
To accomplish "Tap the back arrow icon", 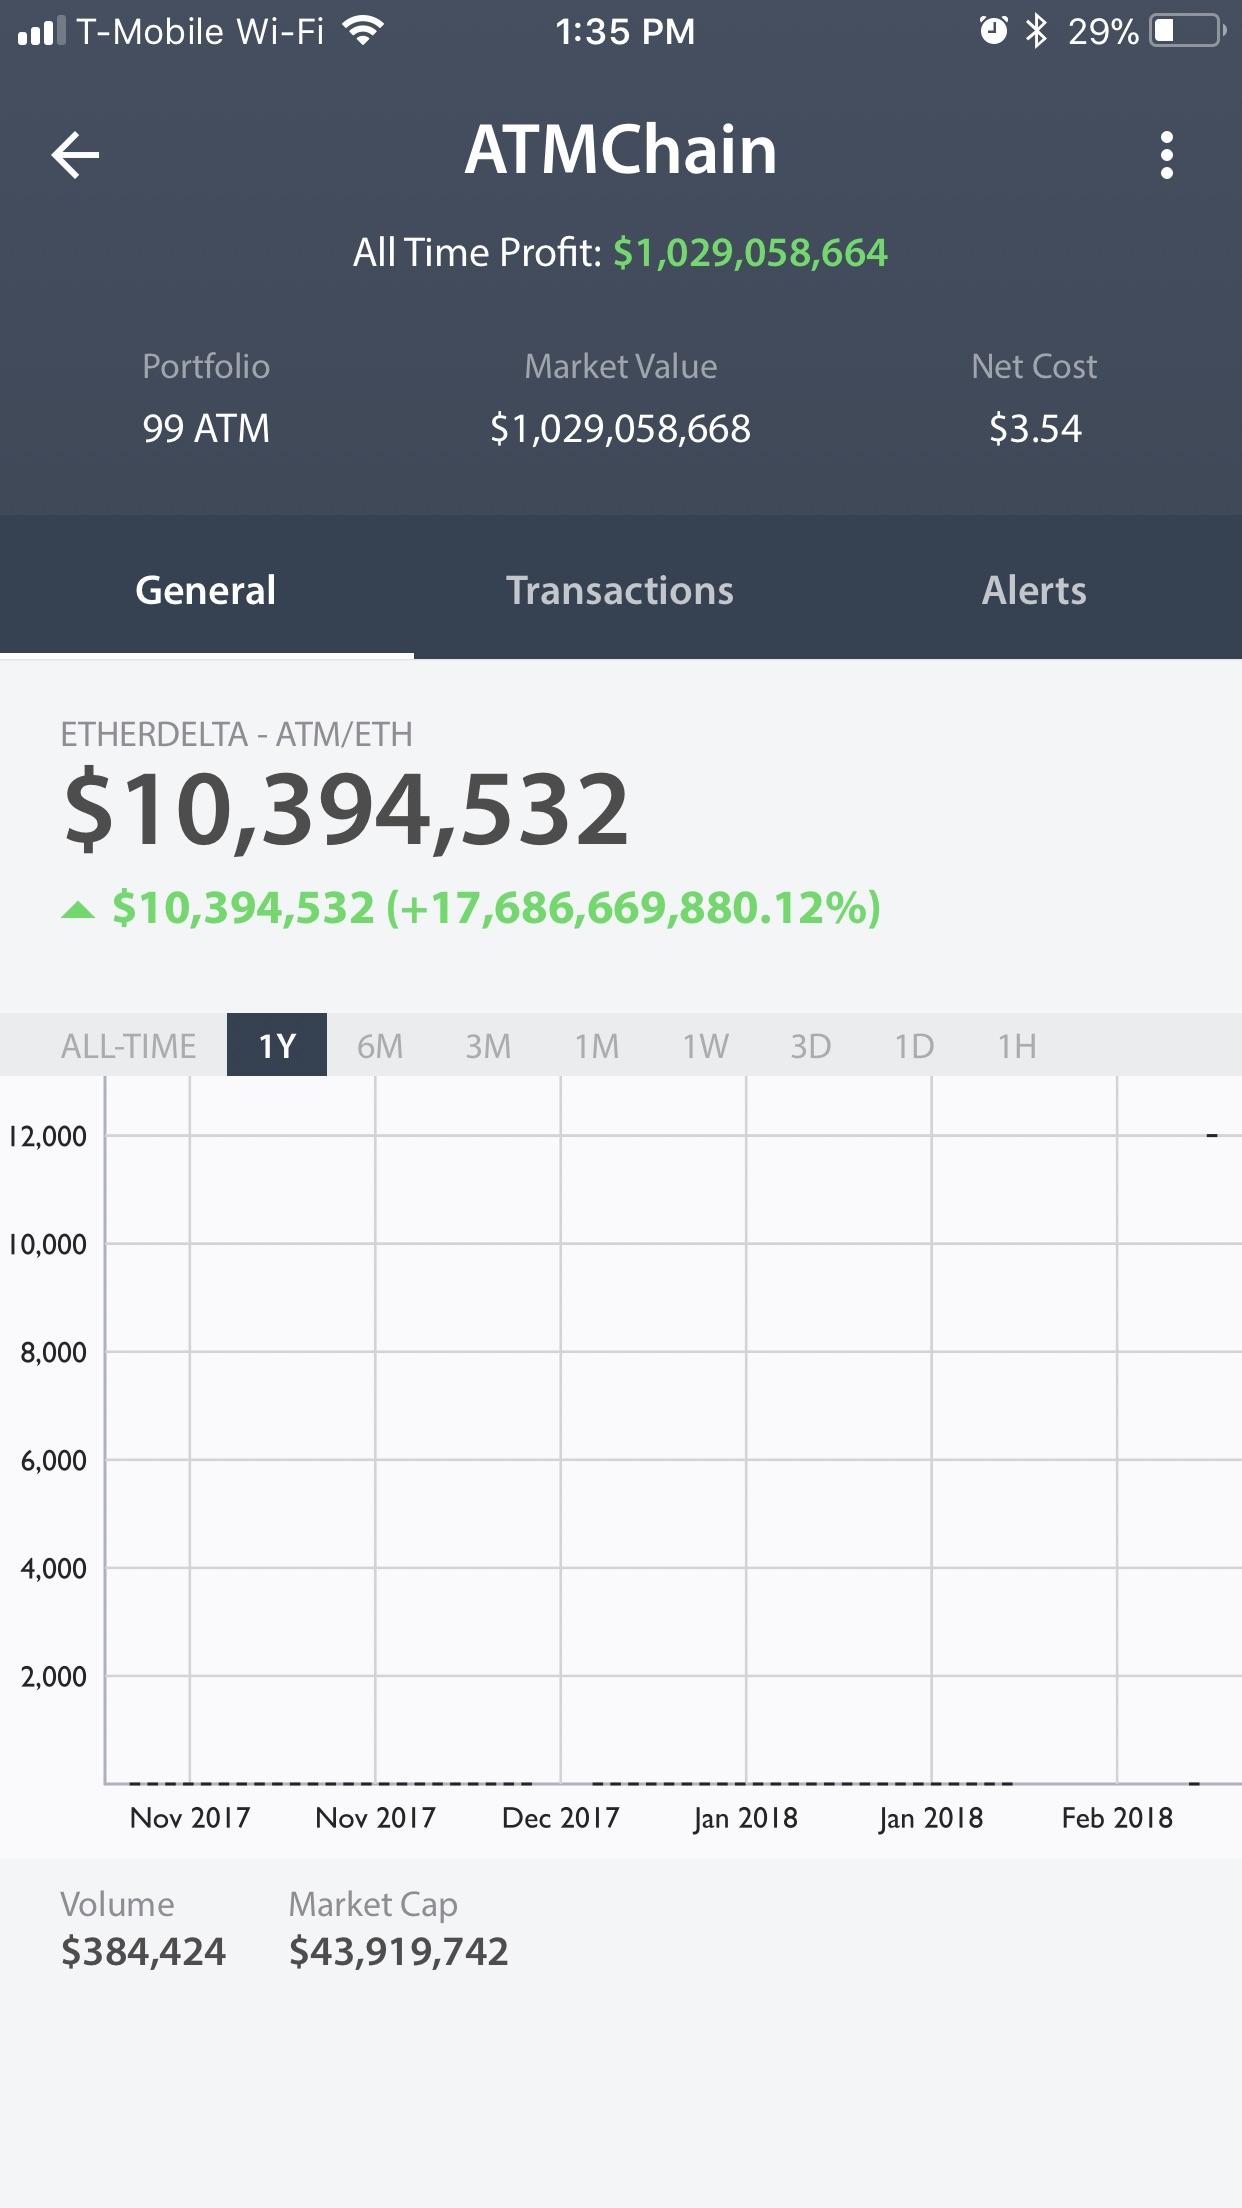I will tap(75, 155).
